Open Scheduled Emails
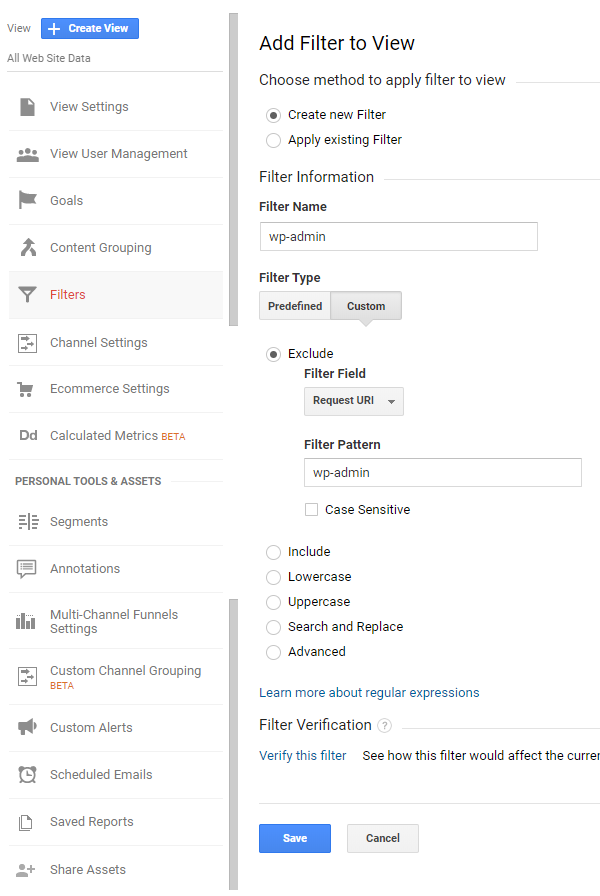This screenshot has height=896, width=600. coord(103,774)
